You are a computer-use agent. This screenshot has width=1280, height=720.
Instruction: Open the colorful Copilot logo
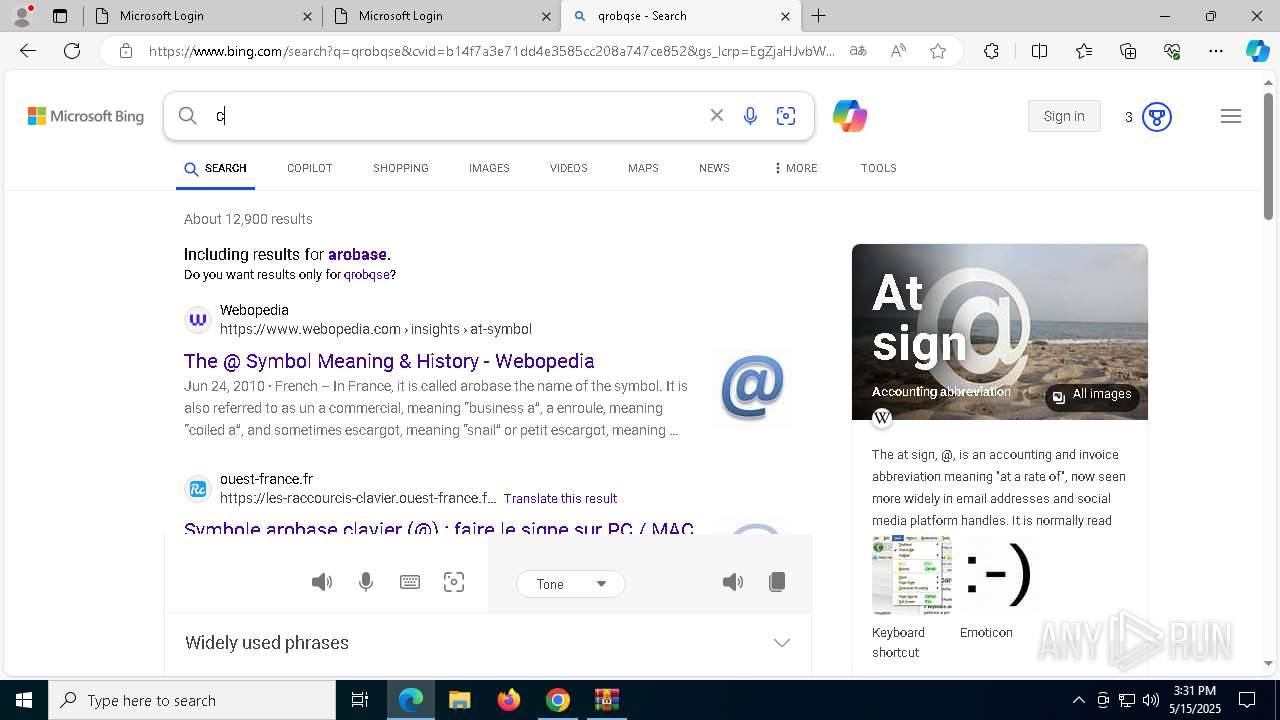click(x=850, y=116)
